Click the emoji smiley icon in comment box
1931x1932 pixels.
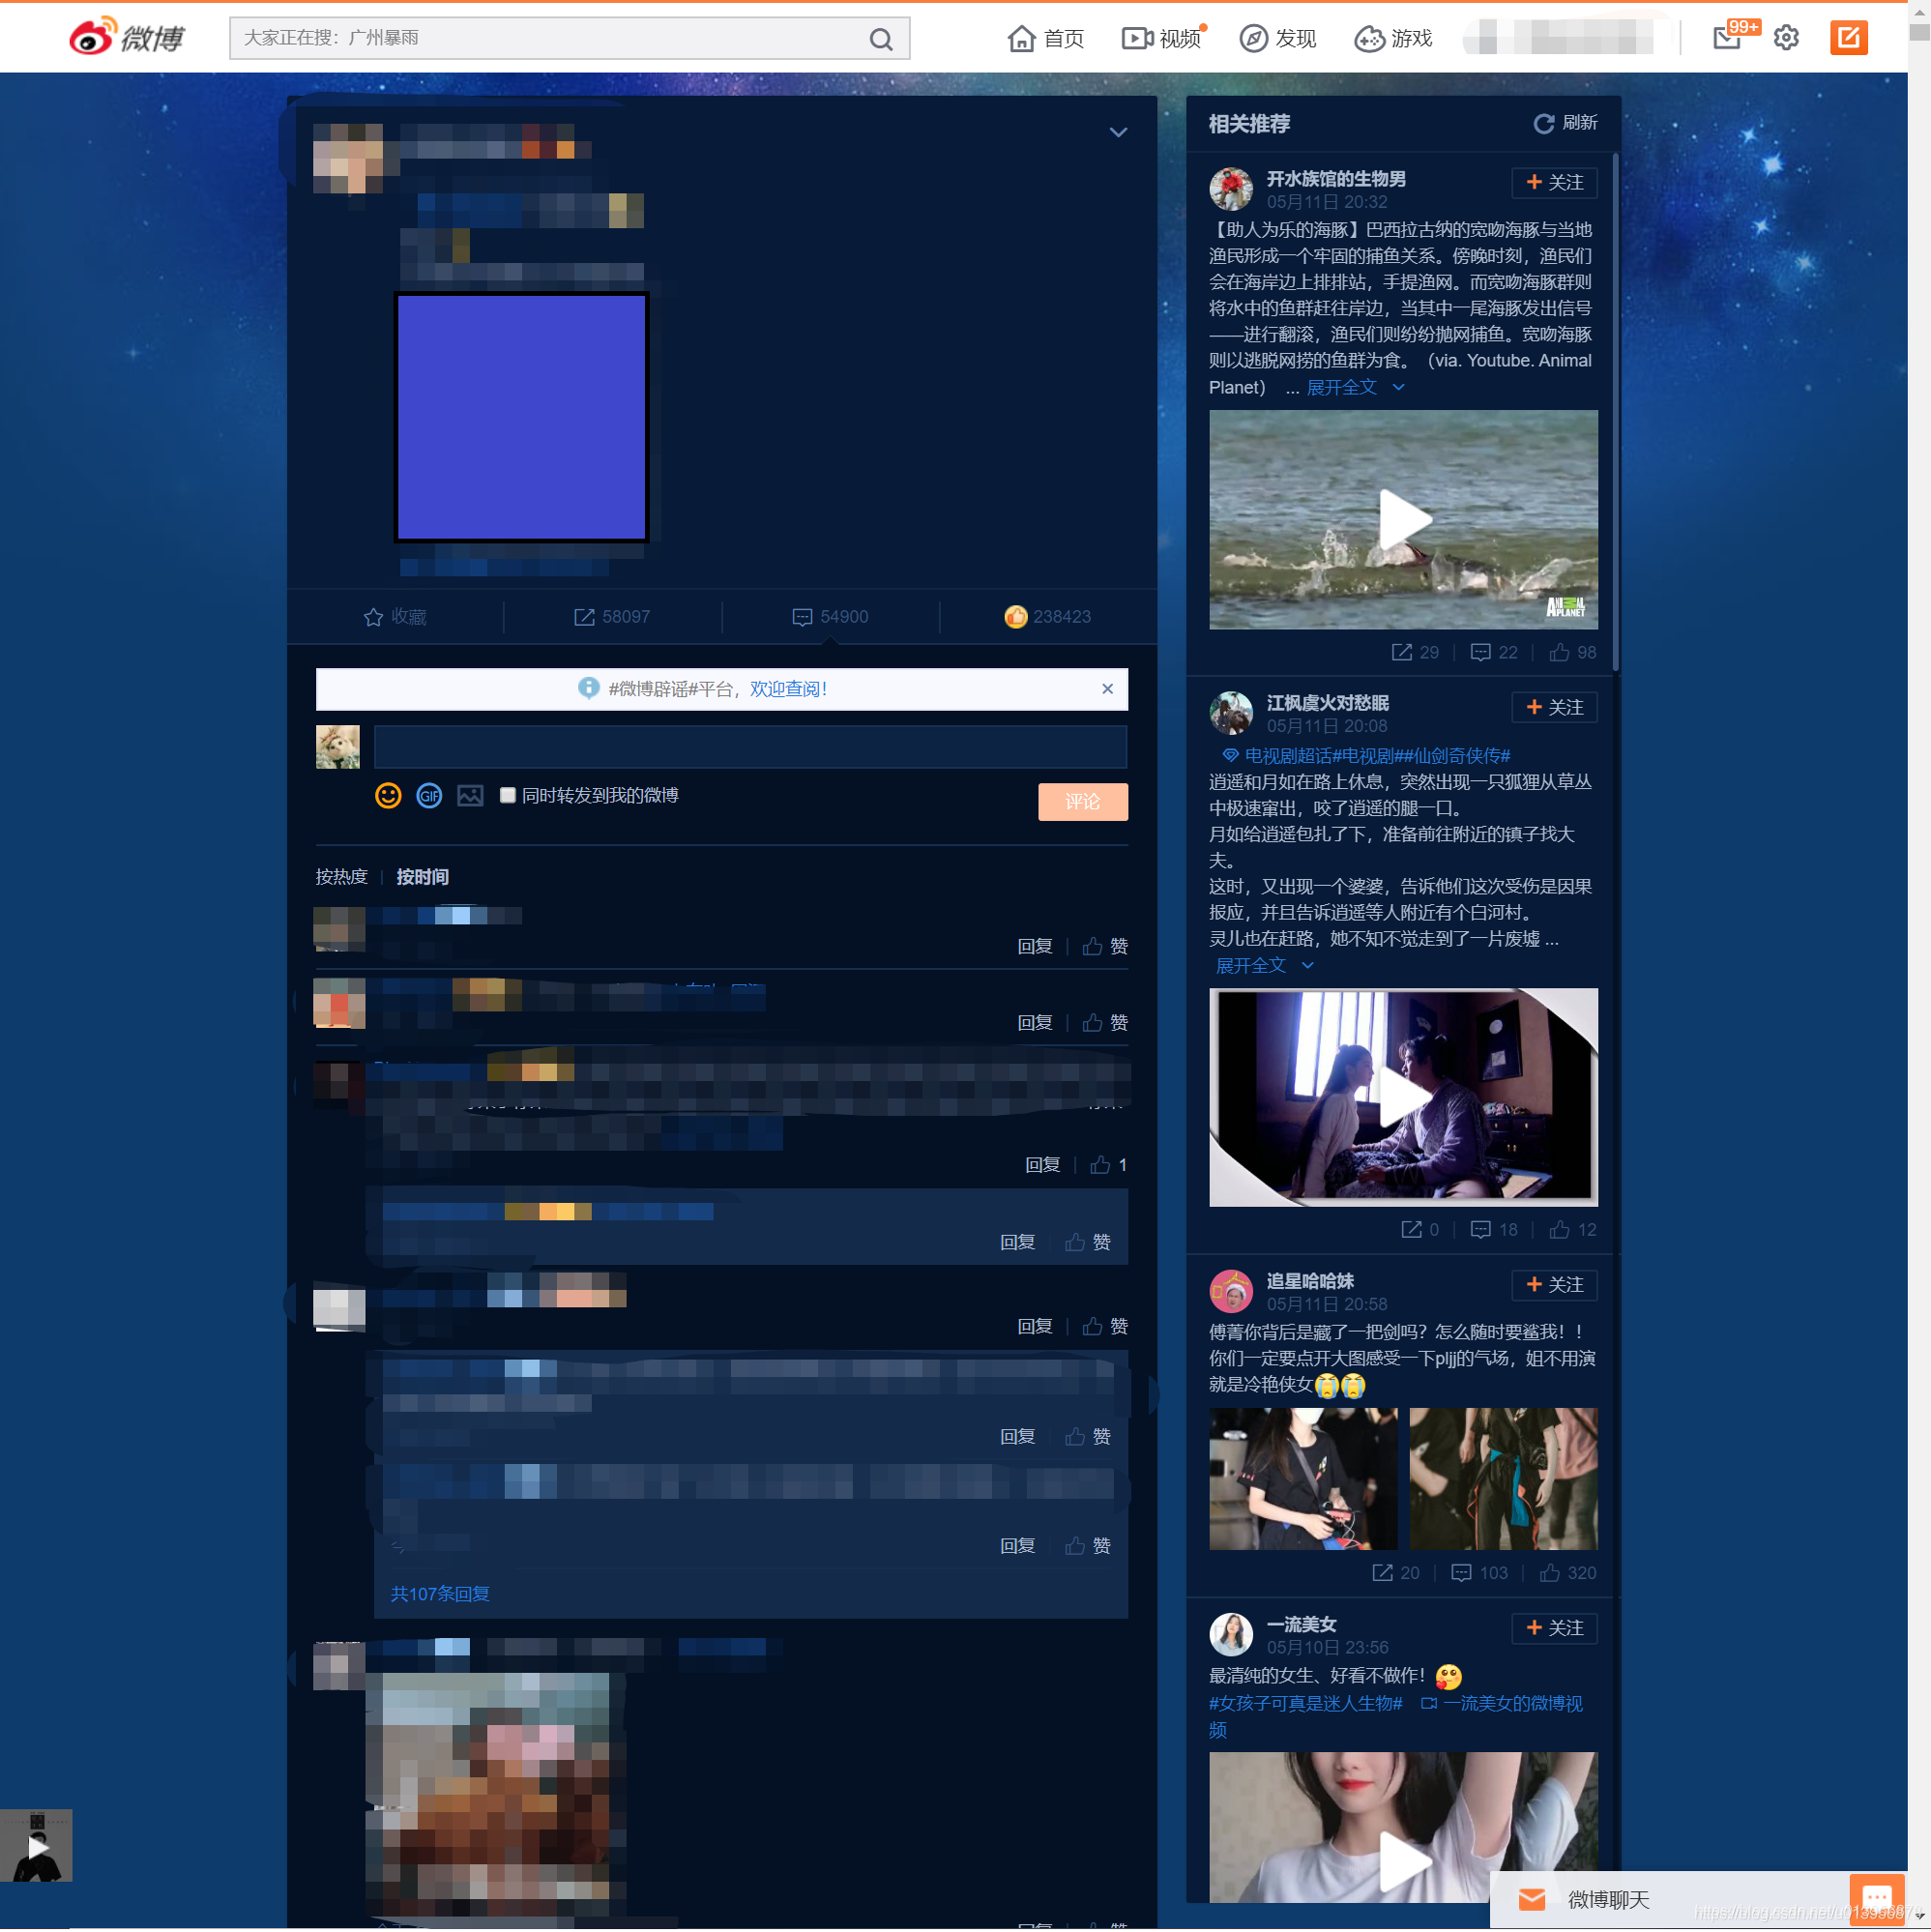tap(388, 796)
